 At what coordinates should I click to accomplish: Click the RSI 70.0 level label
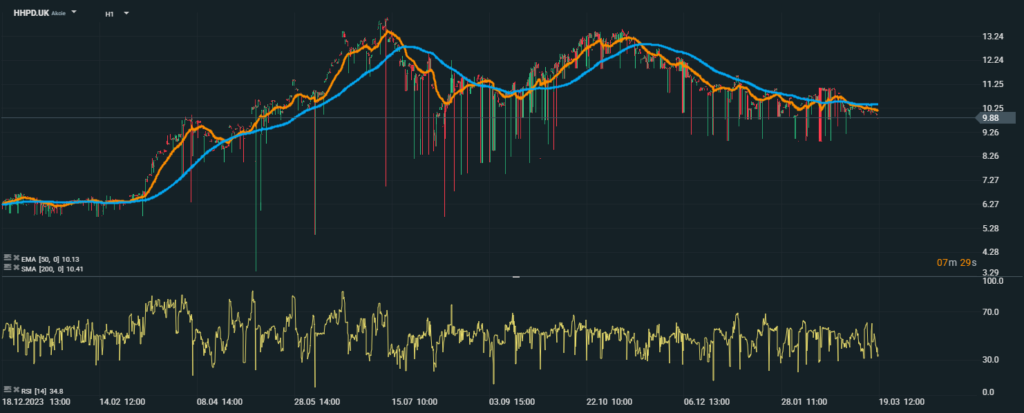pos(992,312)
